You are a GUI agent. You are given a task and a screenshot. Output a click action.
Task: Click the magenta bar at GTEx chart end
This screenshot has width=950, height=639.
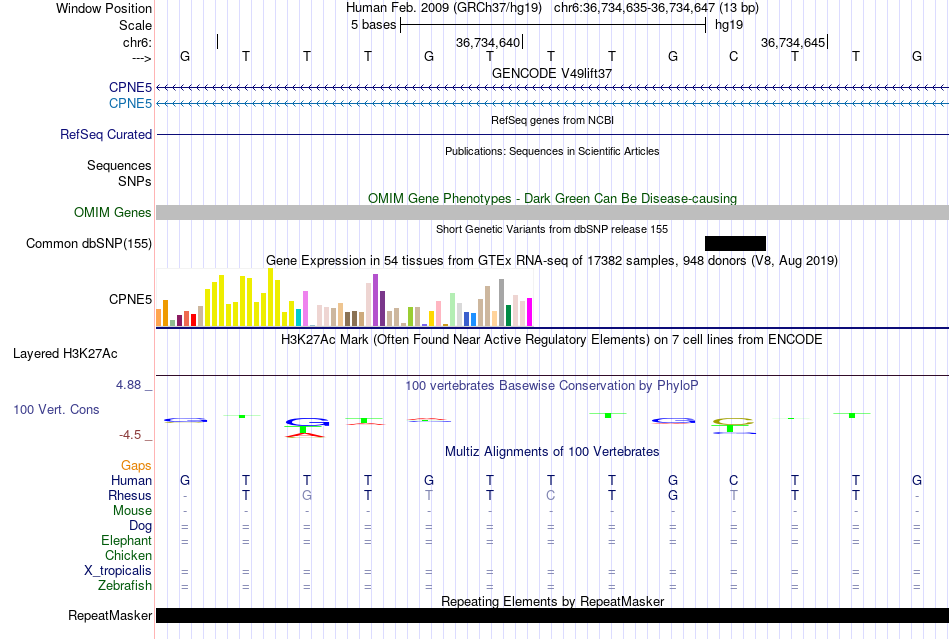(x=530, y=313)
